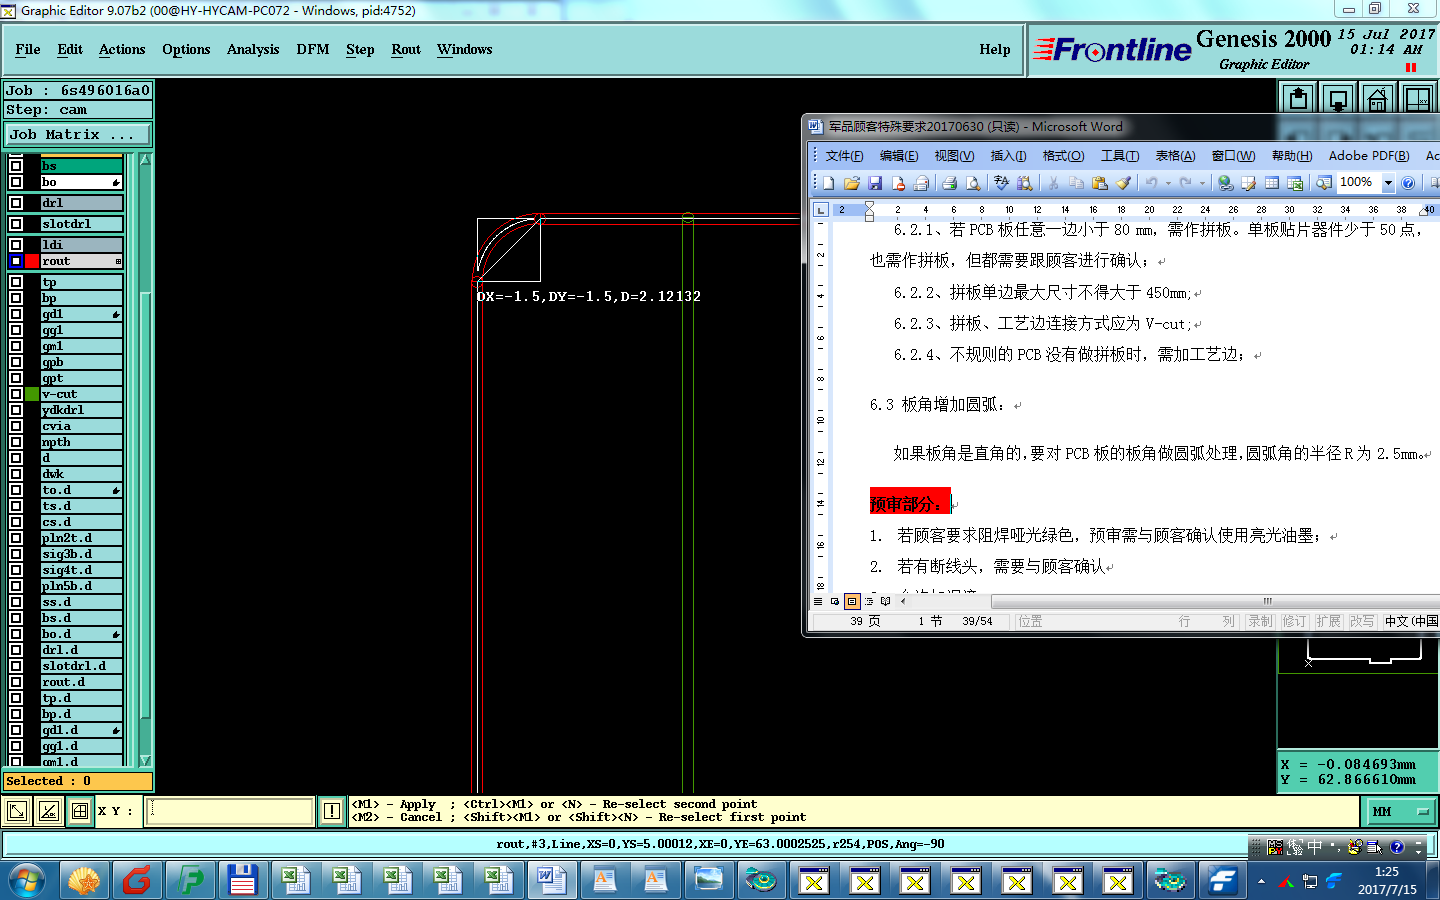This screenshot has height=900, width=1440.
Task: Click the grid snap icon near XY
Action: tap(80, 811)
